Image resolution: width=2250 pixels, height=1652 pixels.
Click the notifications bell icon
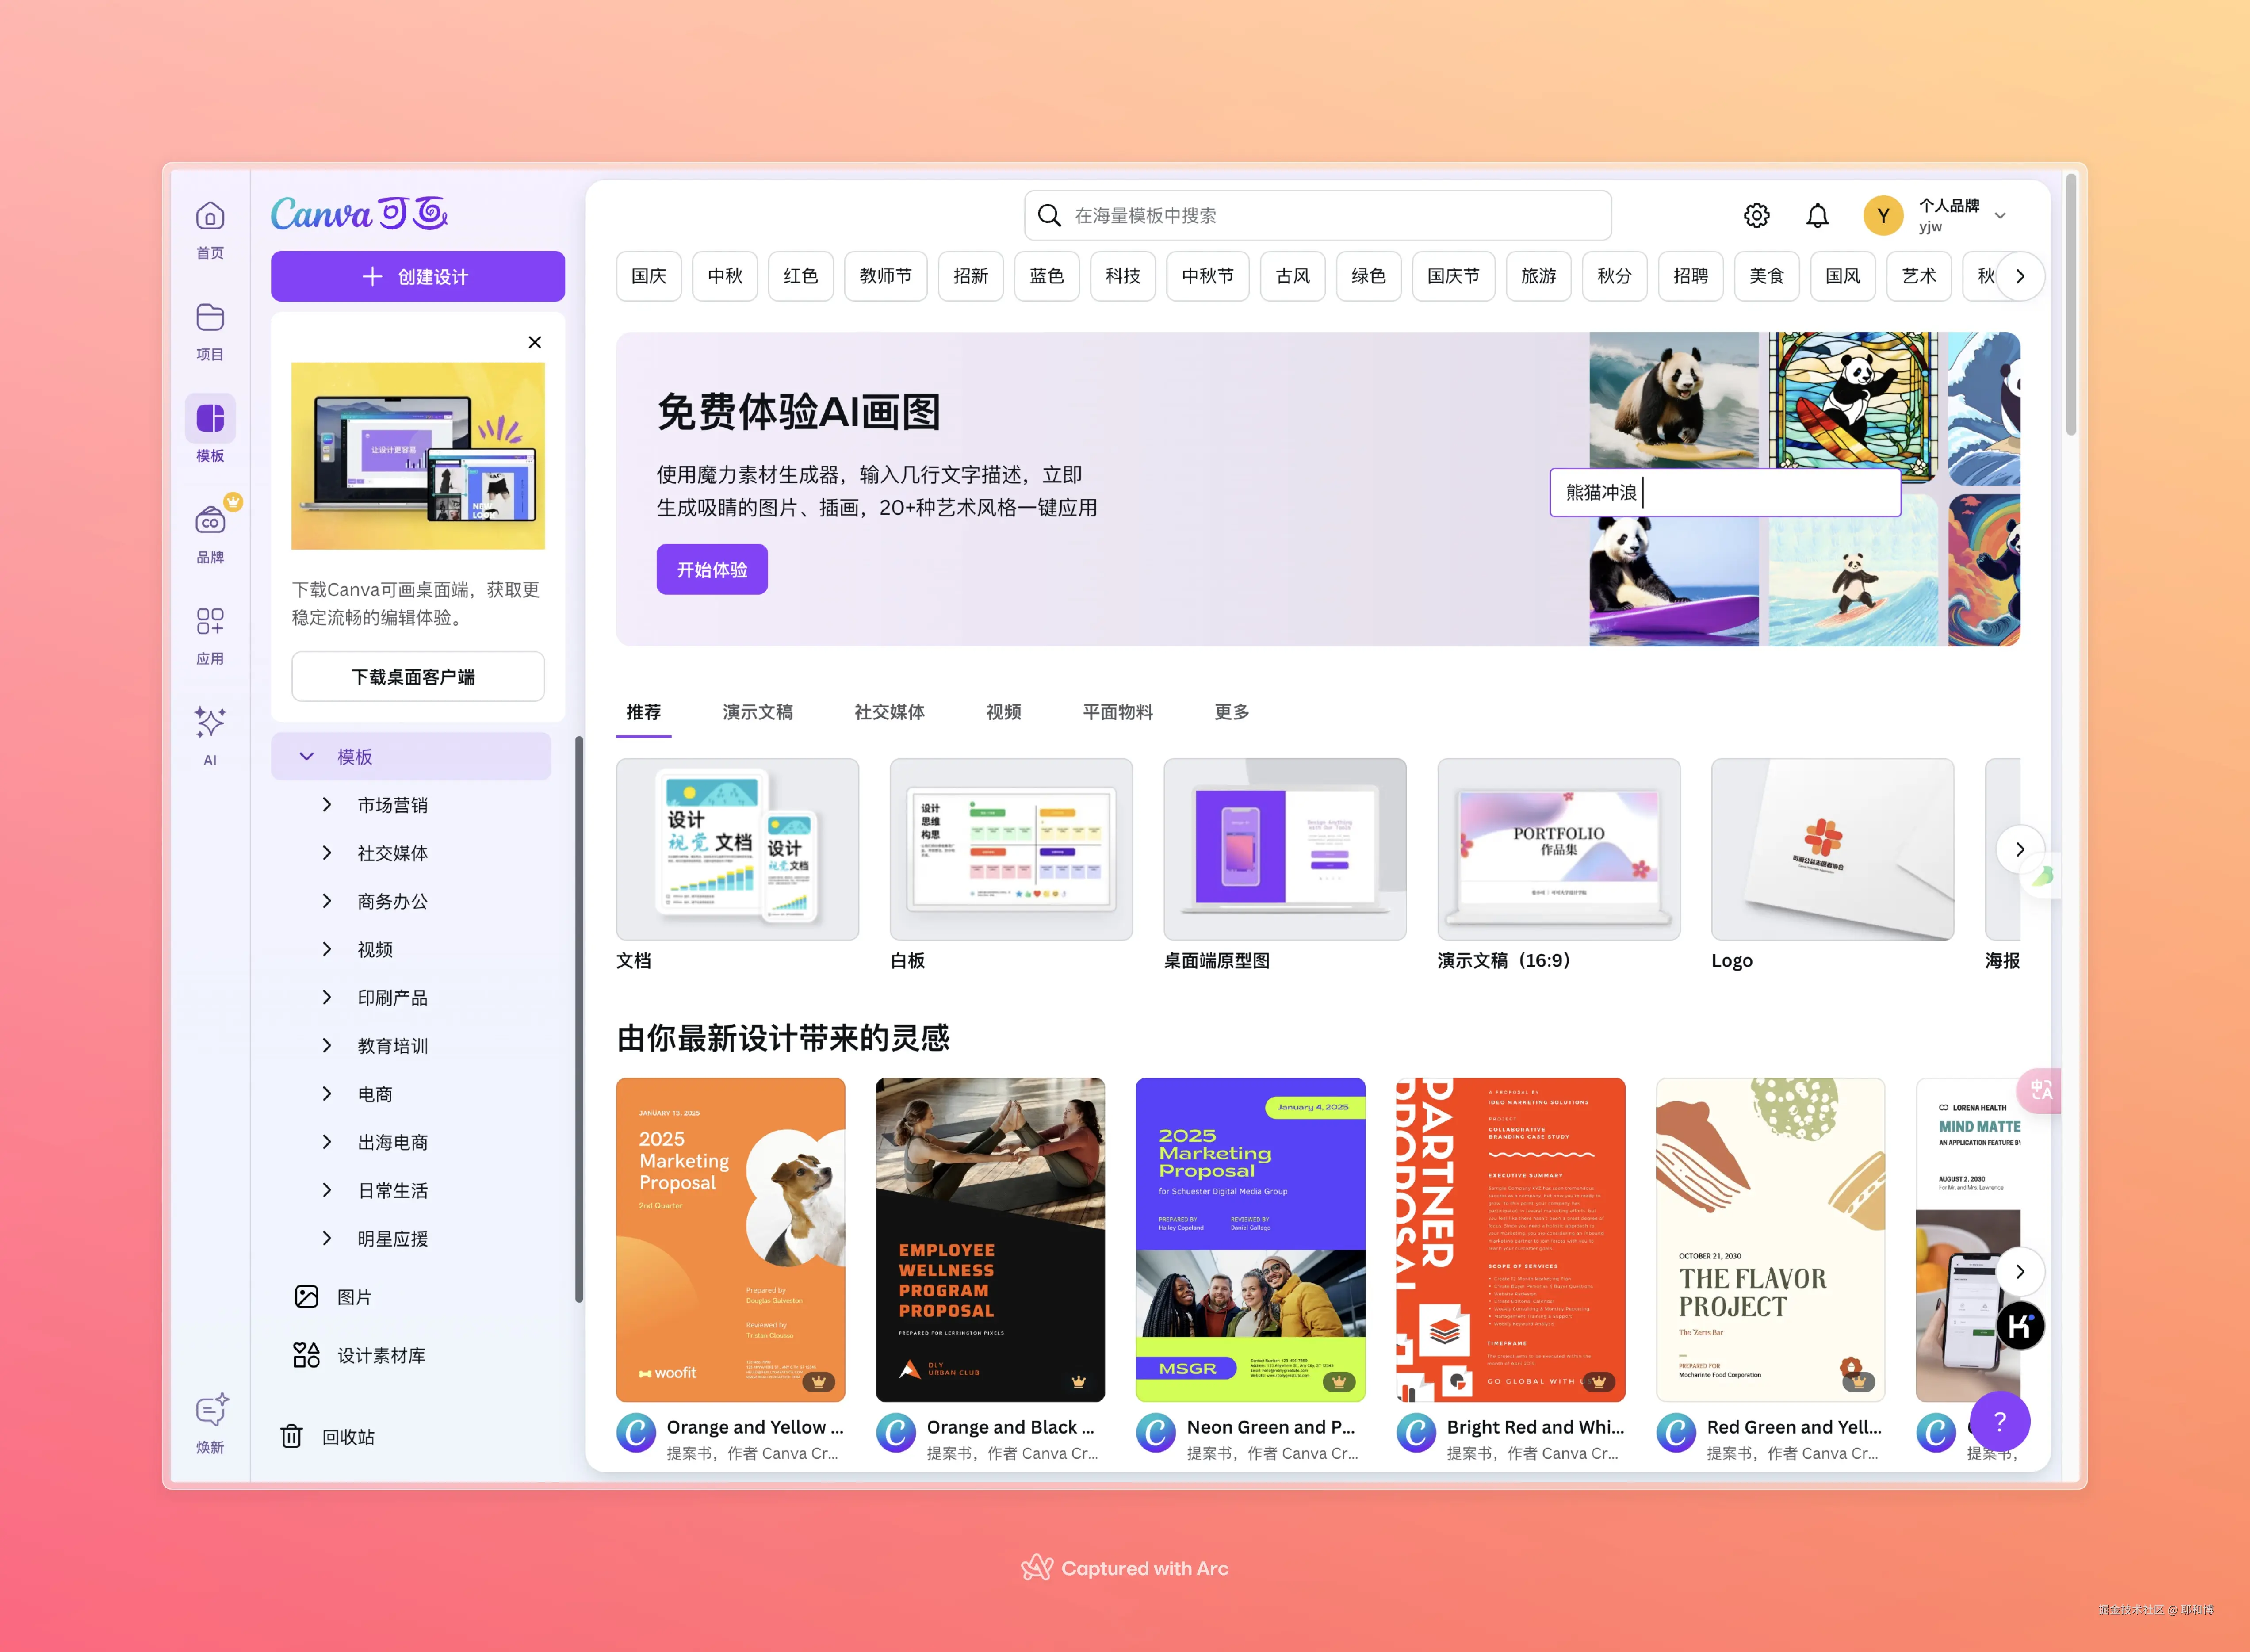(1817, 216)
